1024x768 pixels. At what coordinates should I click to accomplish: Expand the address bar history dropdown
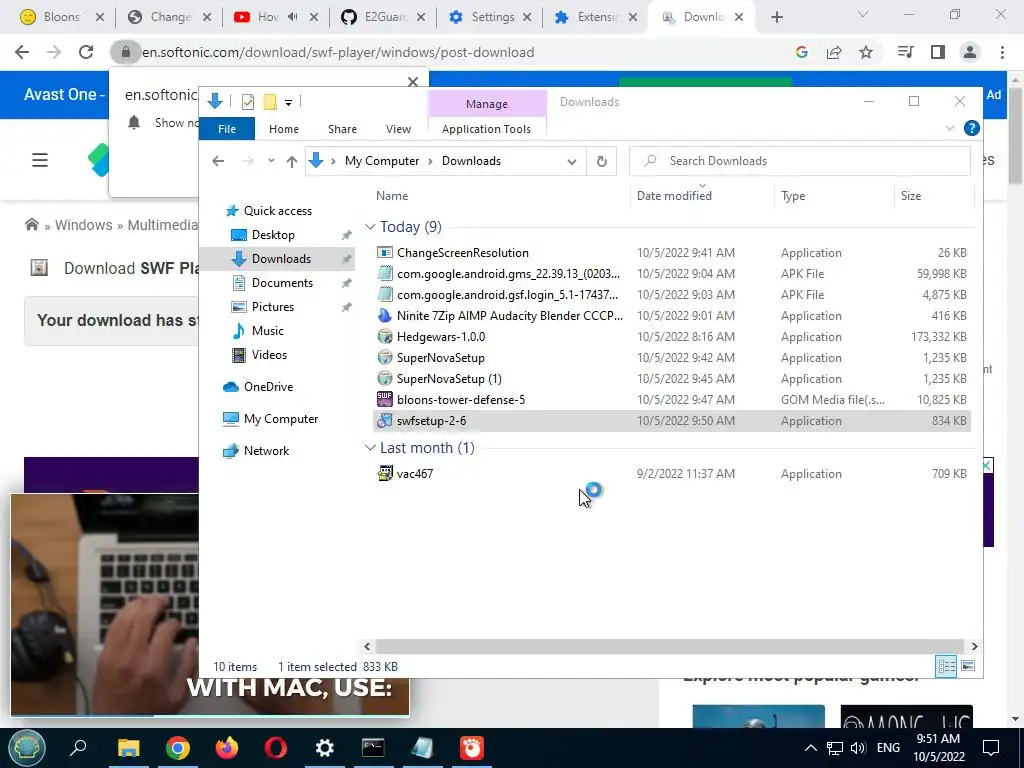pos(571,161)
